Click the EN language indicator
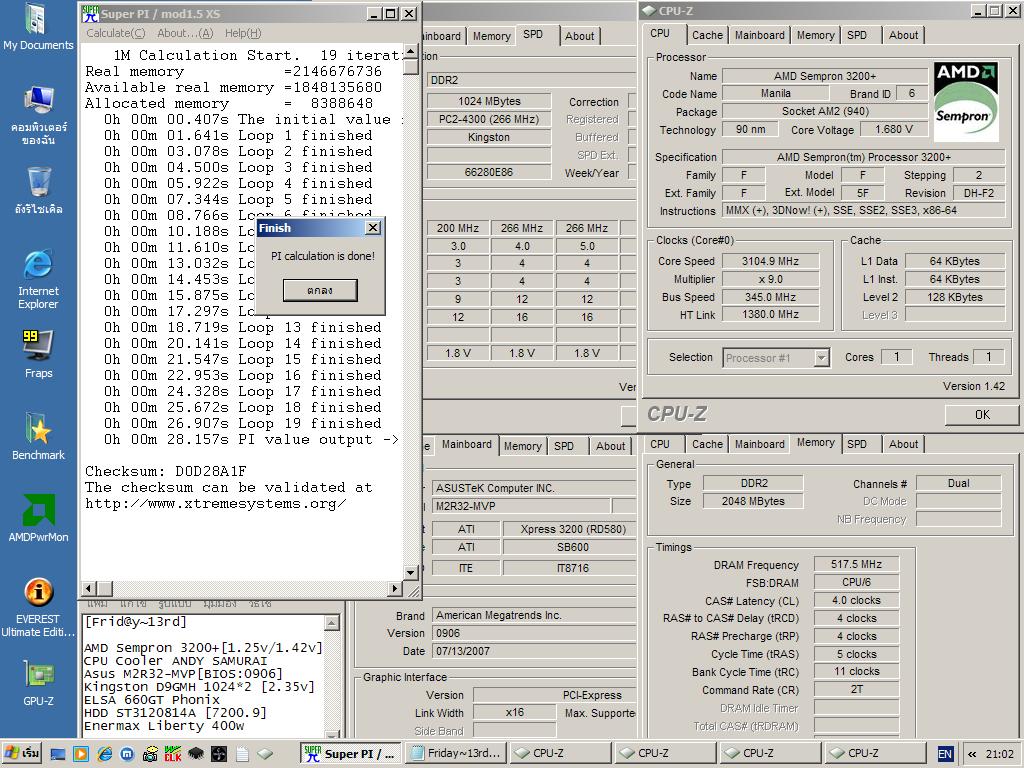This screenshot has width=1024, height=768. (x=945, y=754)
